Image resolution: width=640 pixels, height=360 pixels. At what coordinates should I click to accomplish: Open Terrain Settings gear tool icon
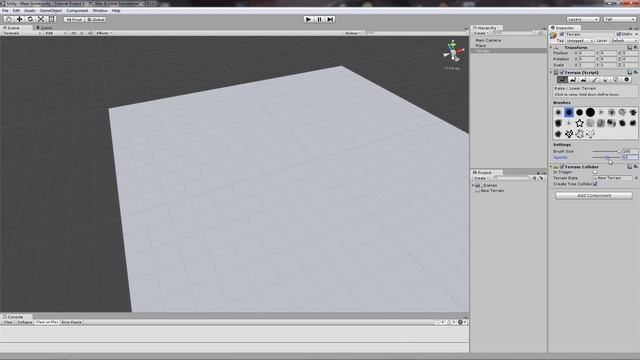(627, 80)
